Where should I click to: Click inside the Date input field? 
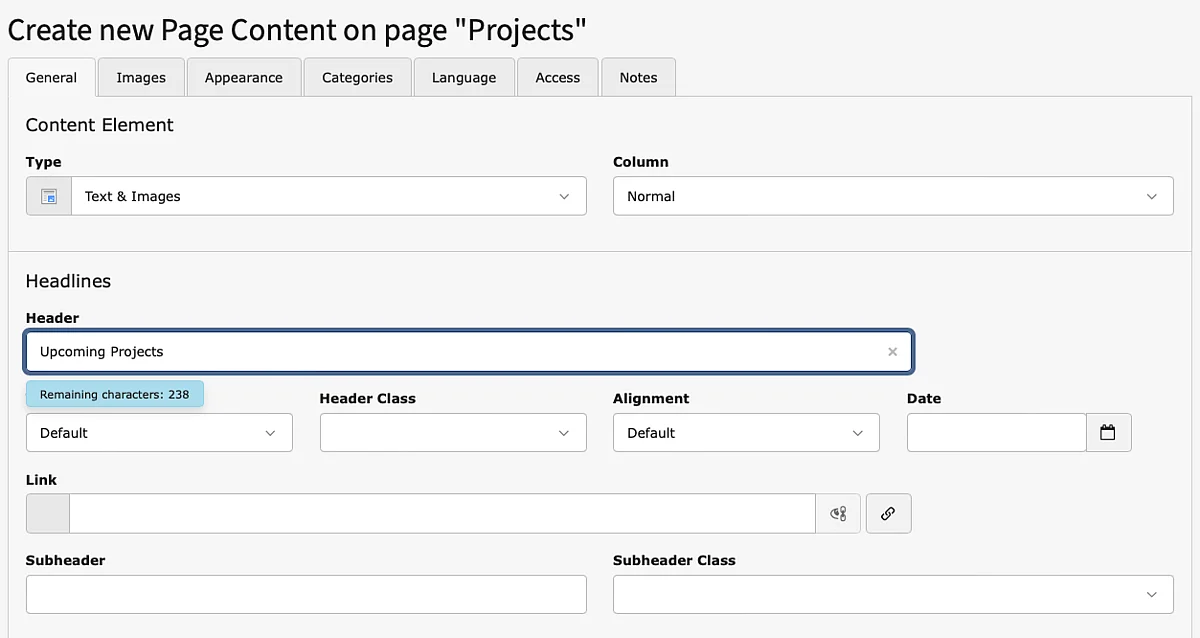pos(996,433)
